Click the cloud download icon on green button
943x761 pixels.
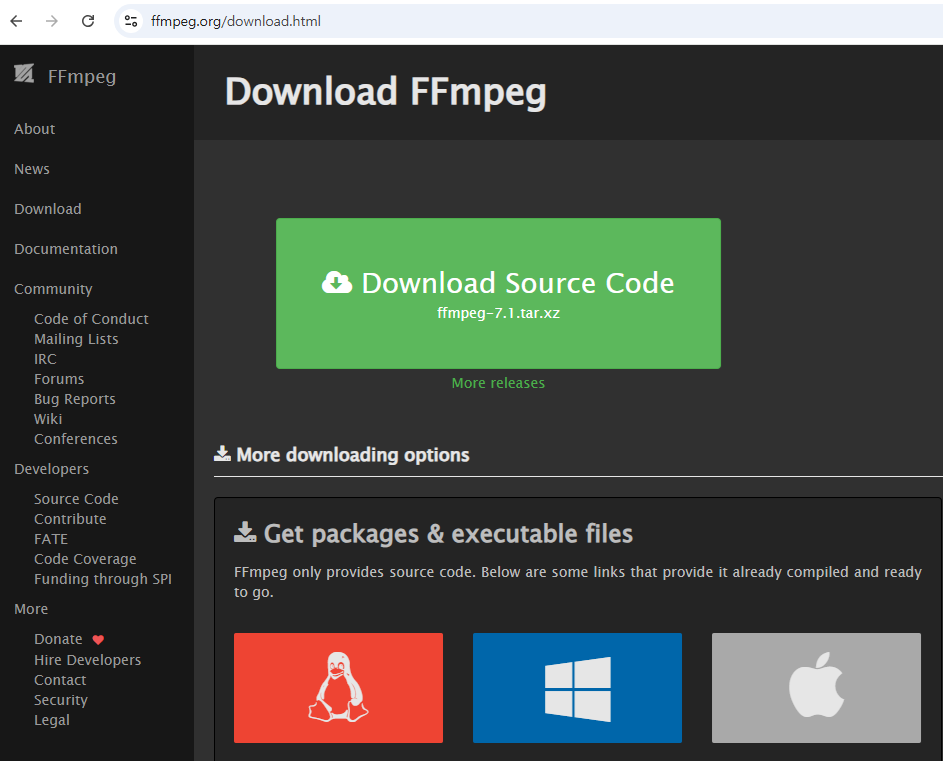pyautogui.click(x=337, y=282)
